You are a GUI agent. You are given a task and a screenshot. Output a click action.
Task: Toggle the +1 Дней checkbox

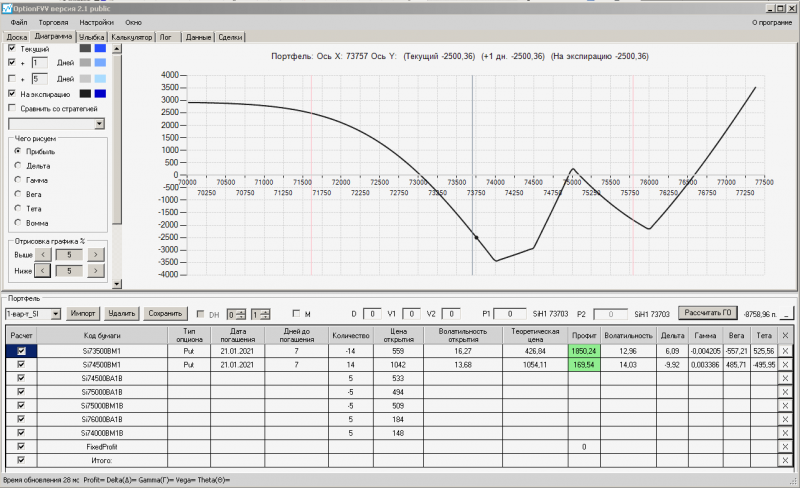[x=12, y=62]
